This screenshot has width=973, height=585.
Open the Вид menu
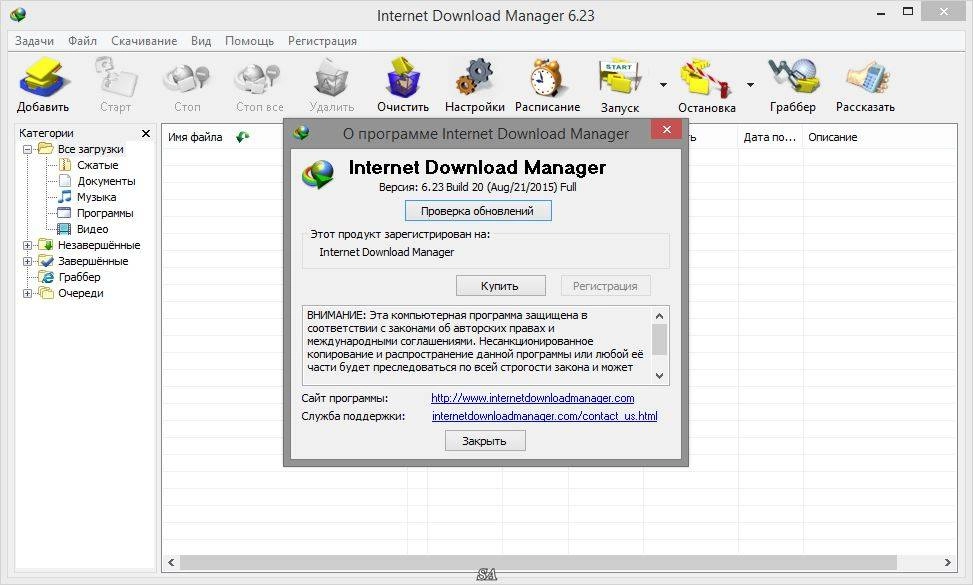click(201, 41)
